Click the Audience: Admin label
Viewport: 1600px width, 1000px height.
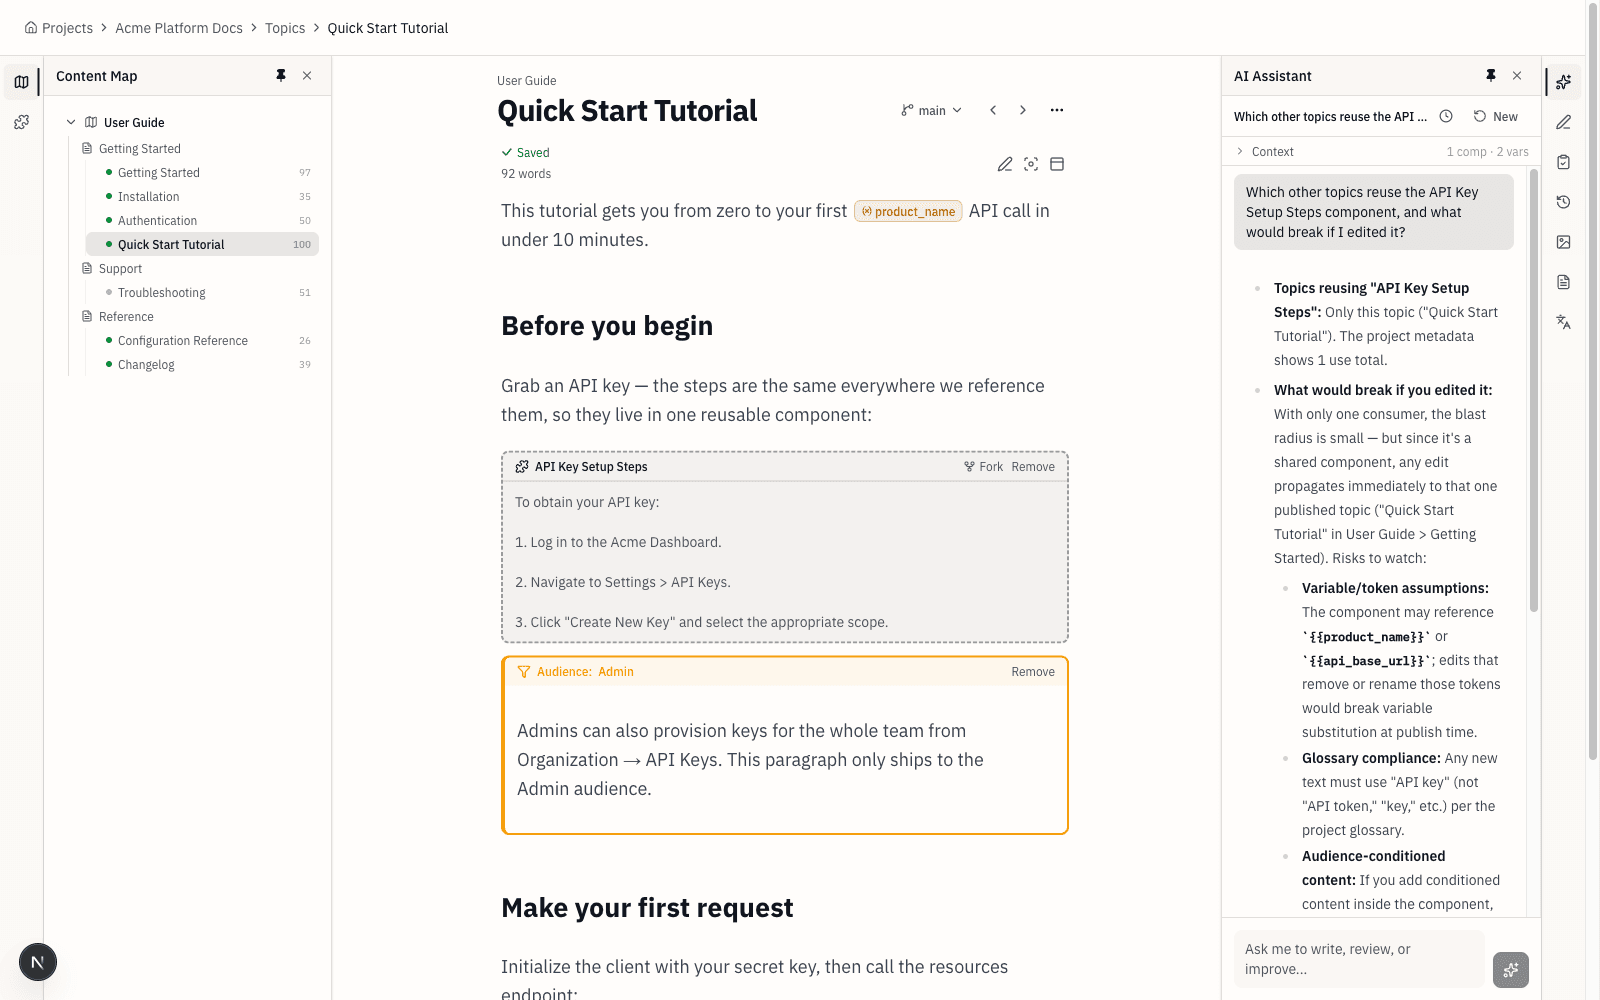tap(585, 672)
